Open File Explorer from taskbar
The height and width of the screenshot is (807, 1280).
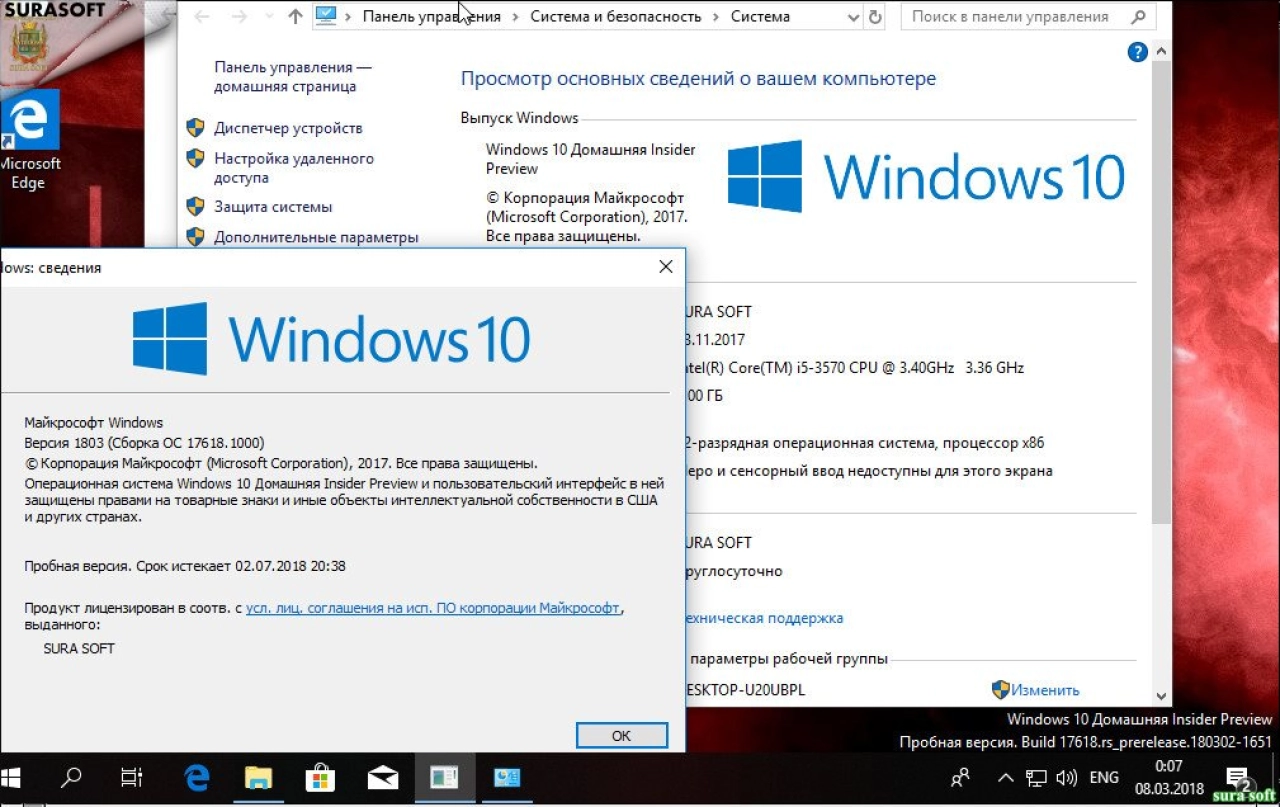pyautogui.click(x=258, y=778)
